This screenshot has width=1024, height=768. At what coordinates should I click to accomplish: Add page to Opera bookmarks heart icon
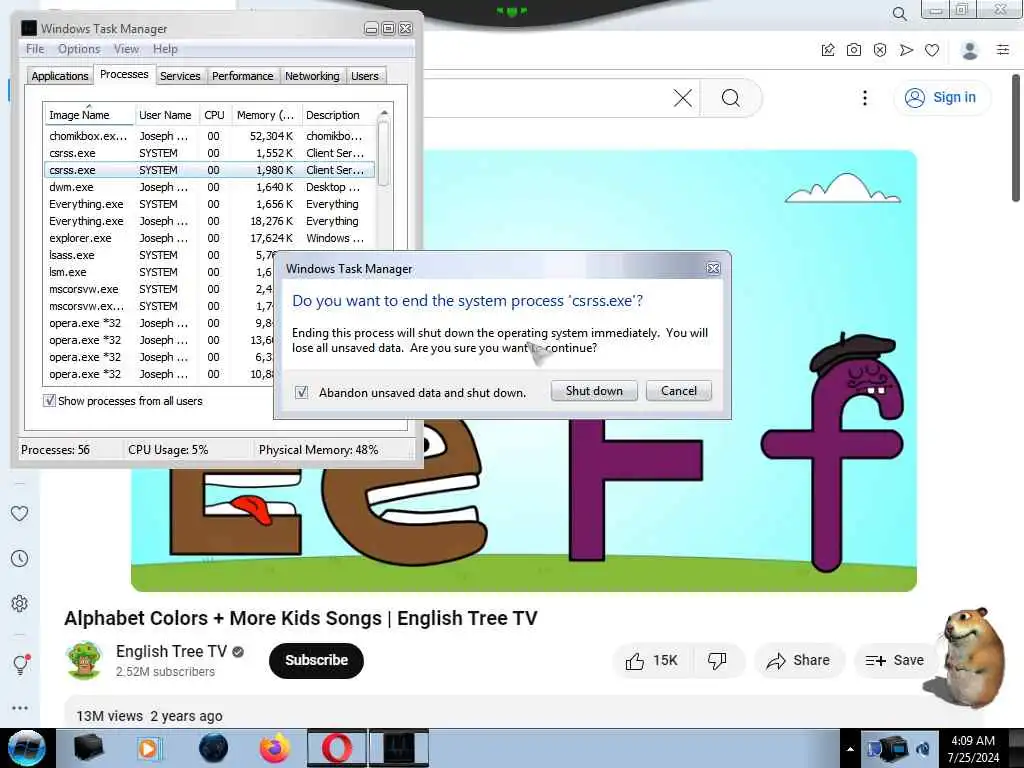point(932,50)
